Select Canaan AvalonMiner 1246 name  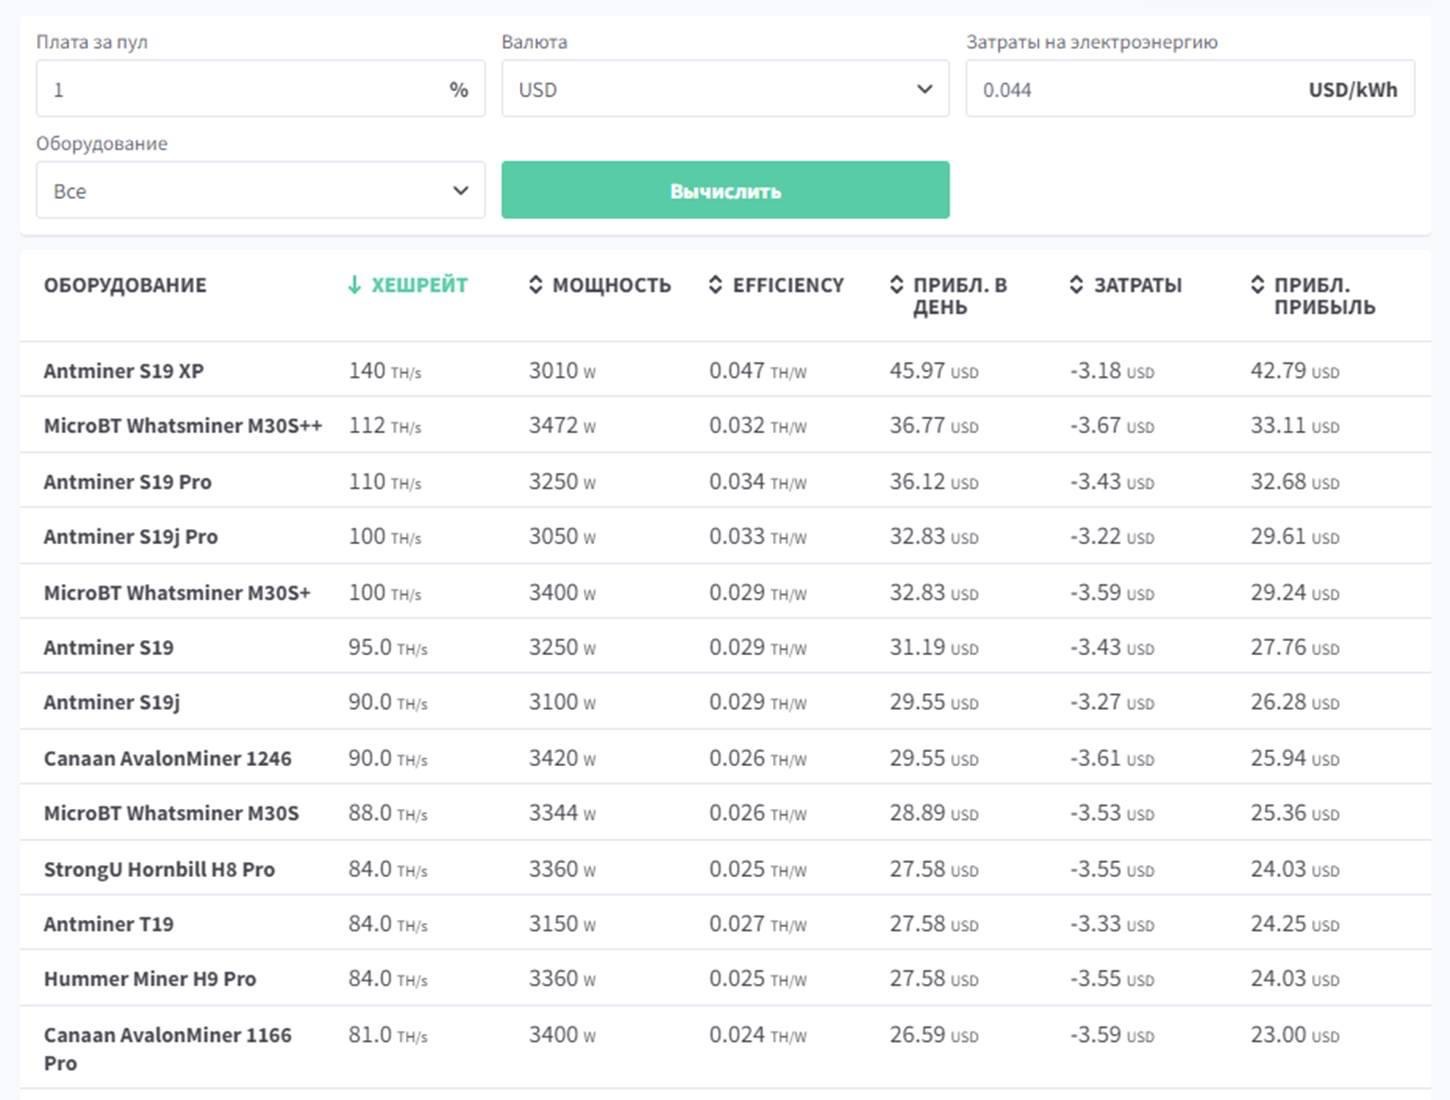pos(168,759)
